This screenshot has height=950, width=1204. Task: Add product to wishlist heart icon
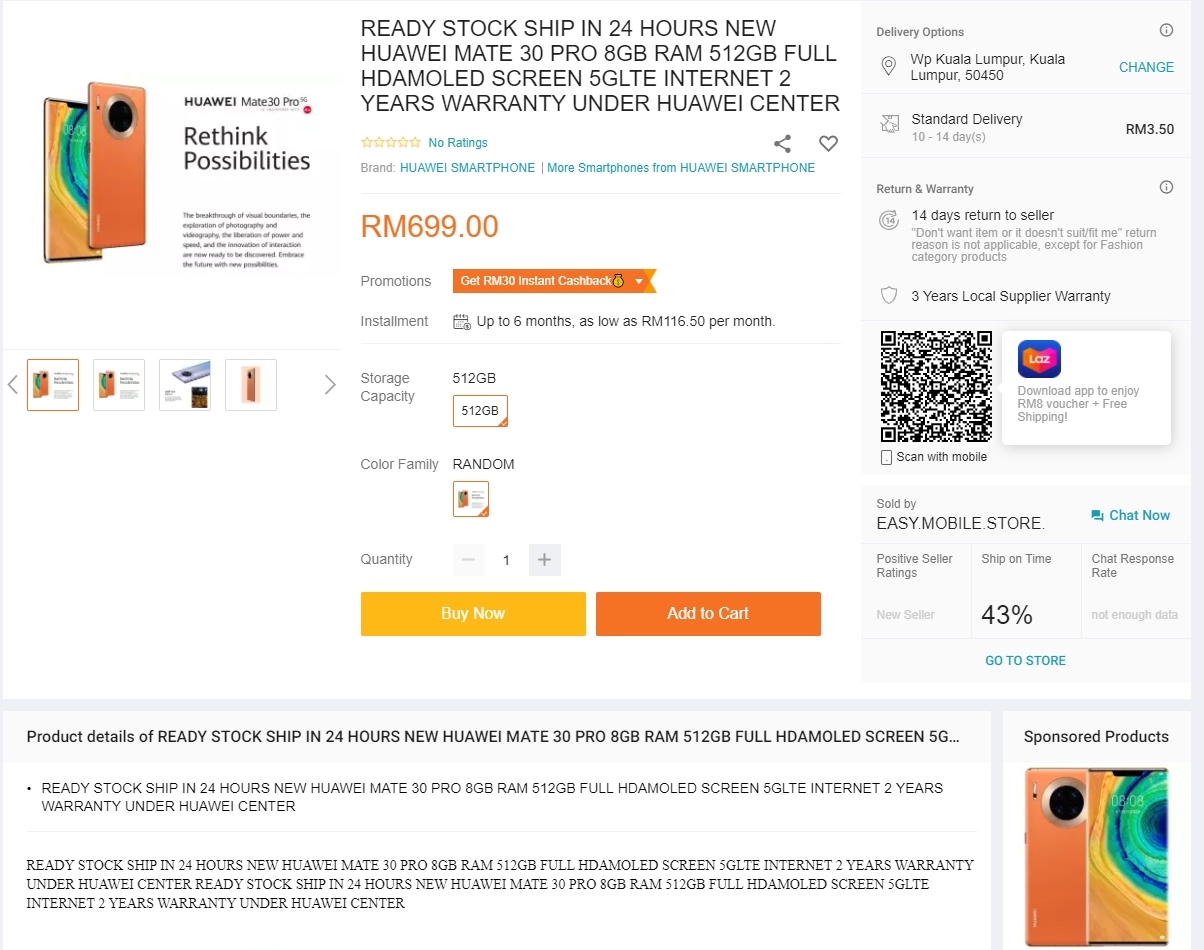tap(828, 144)
